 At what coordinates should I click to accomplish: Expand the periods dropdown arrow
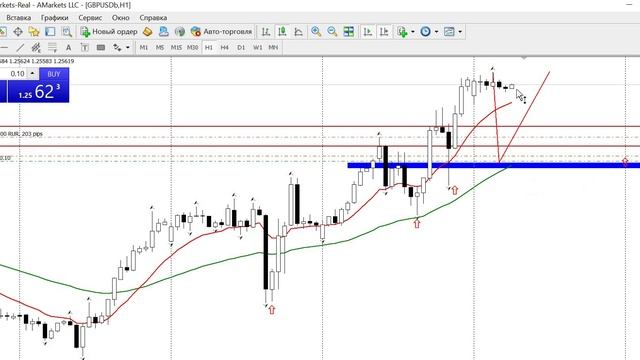436,32
